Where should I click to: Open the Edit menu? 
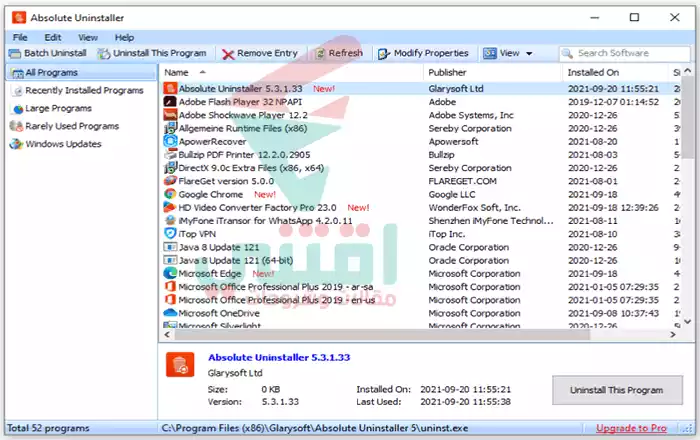tap(53, 37)
